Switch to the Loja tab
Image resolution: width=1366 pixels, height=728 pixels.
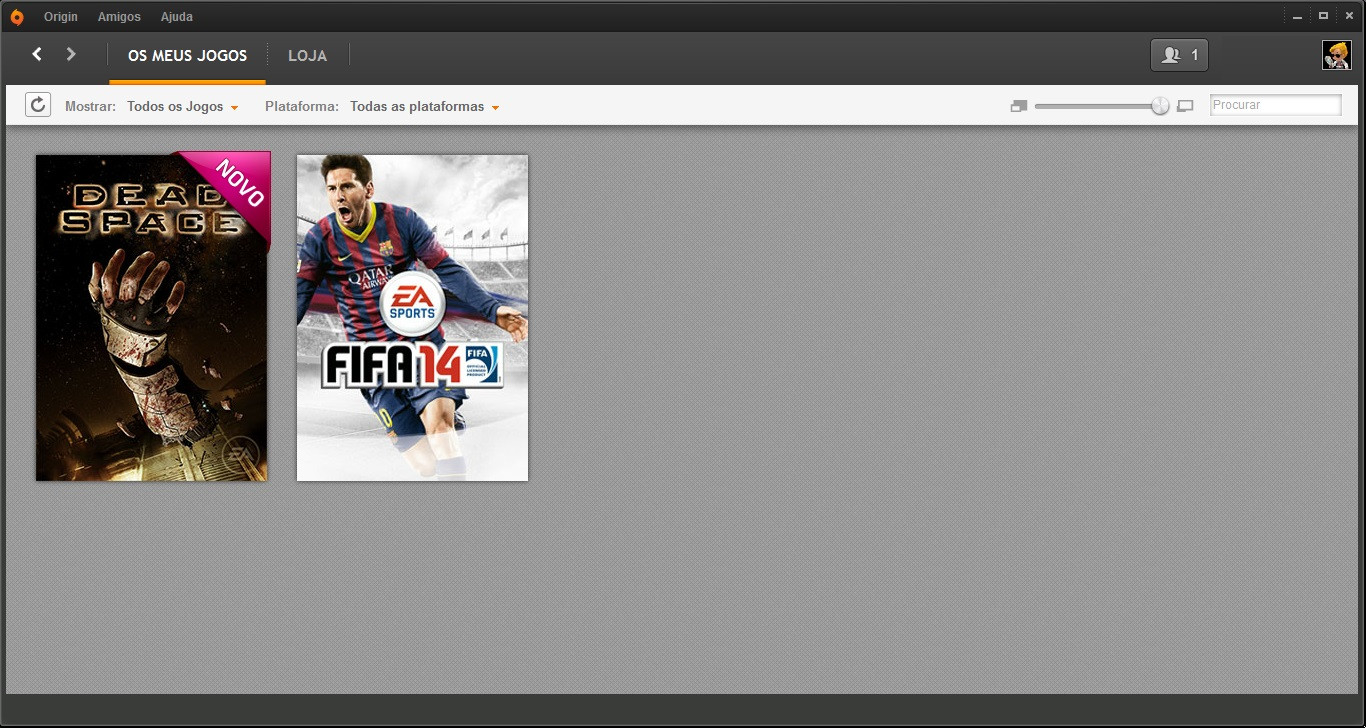tap(307, 56)
